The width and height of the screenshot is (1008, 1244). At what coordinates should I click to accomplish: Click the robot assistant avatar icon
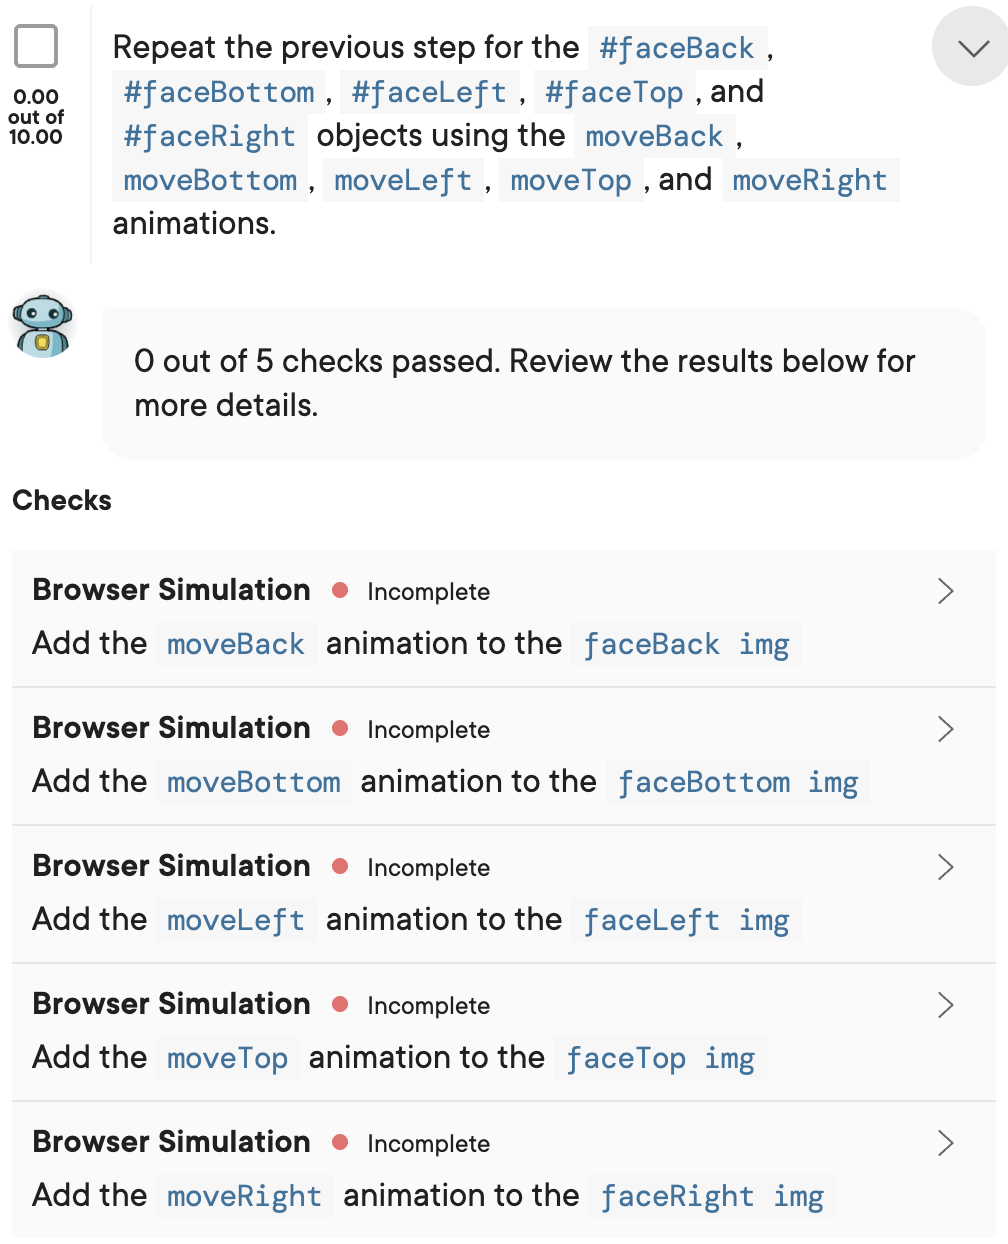pos(42,324)
